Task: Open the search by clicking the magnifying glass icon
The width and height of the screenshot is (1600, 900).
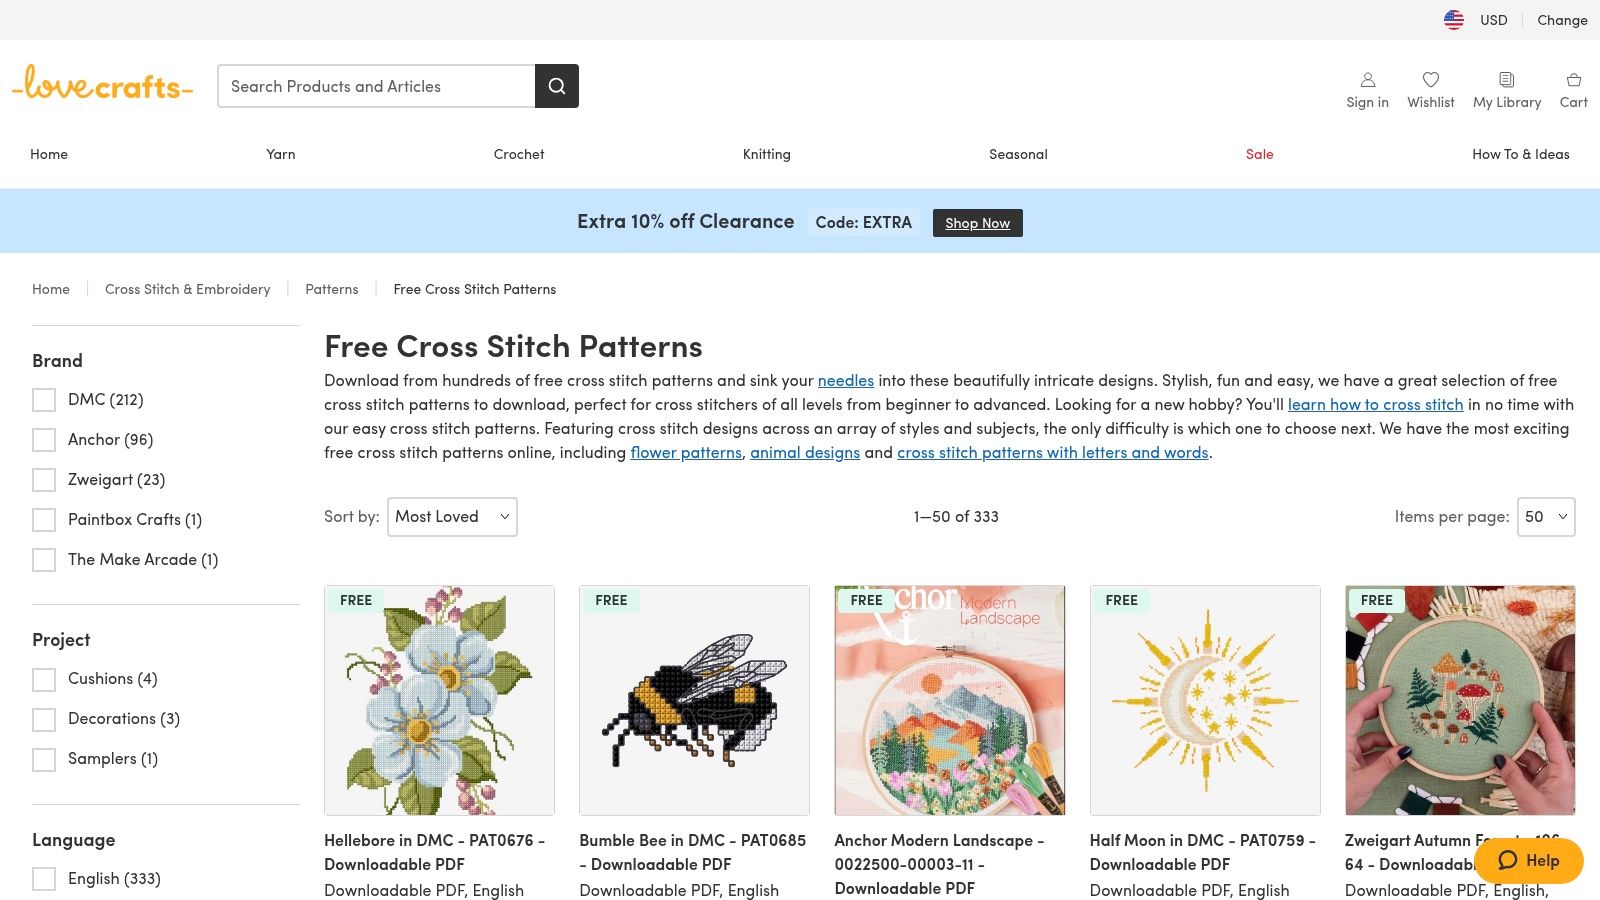Action: pos(556,86)
